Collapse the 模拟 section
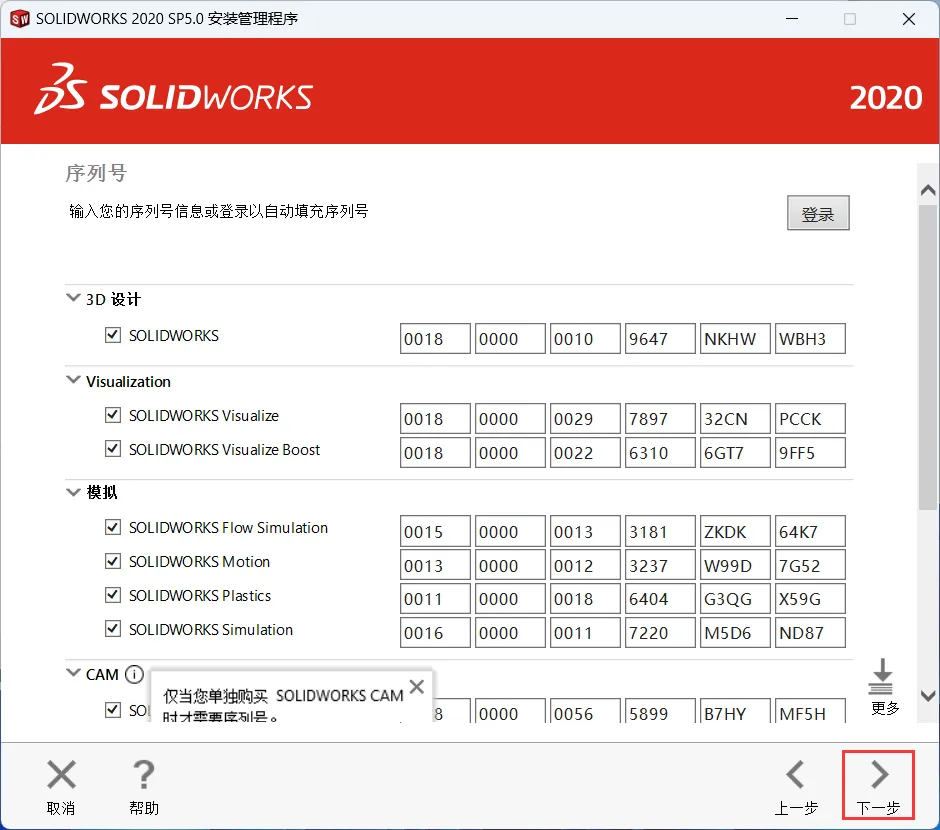This screenshot has height=830, width=940. [x=73, y=492]
